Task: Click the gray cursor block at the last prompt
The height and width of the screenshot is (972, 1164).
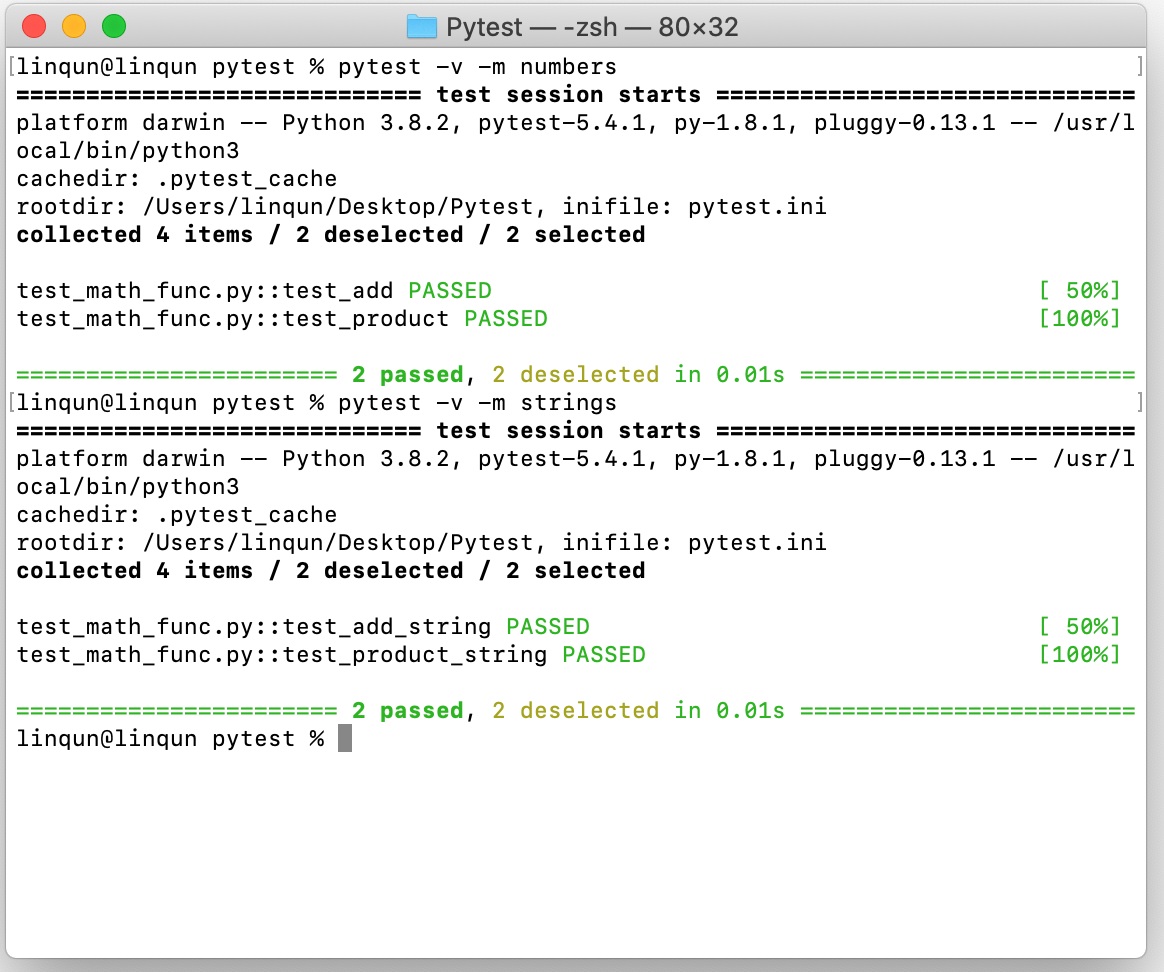Action: 345,739
